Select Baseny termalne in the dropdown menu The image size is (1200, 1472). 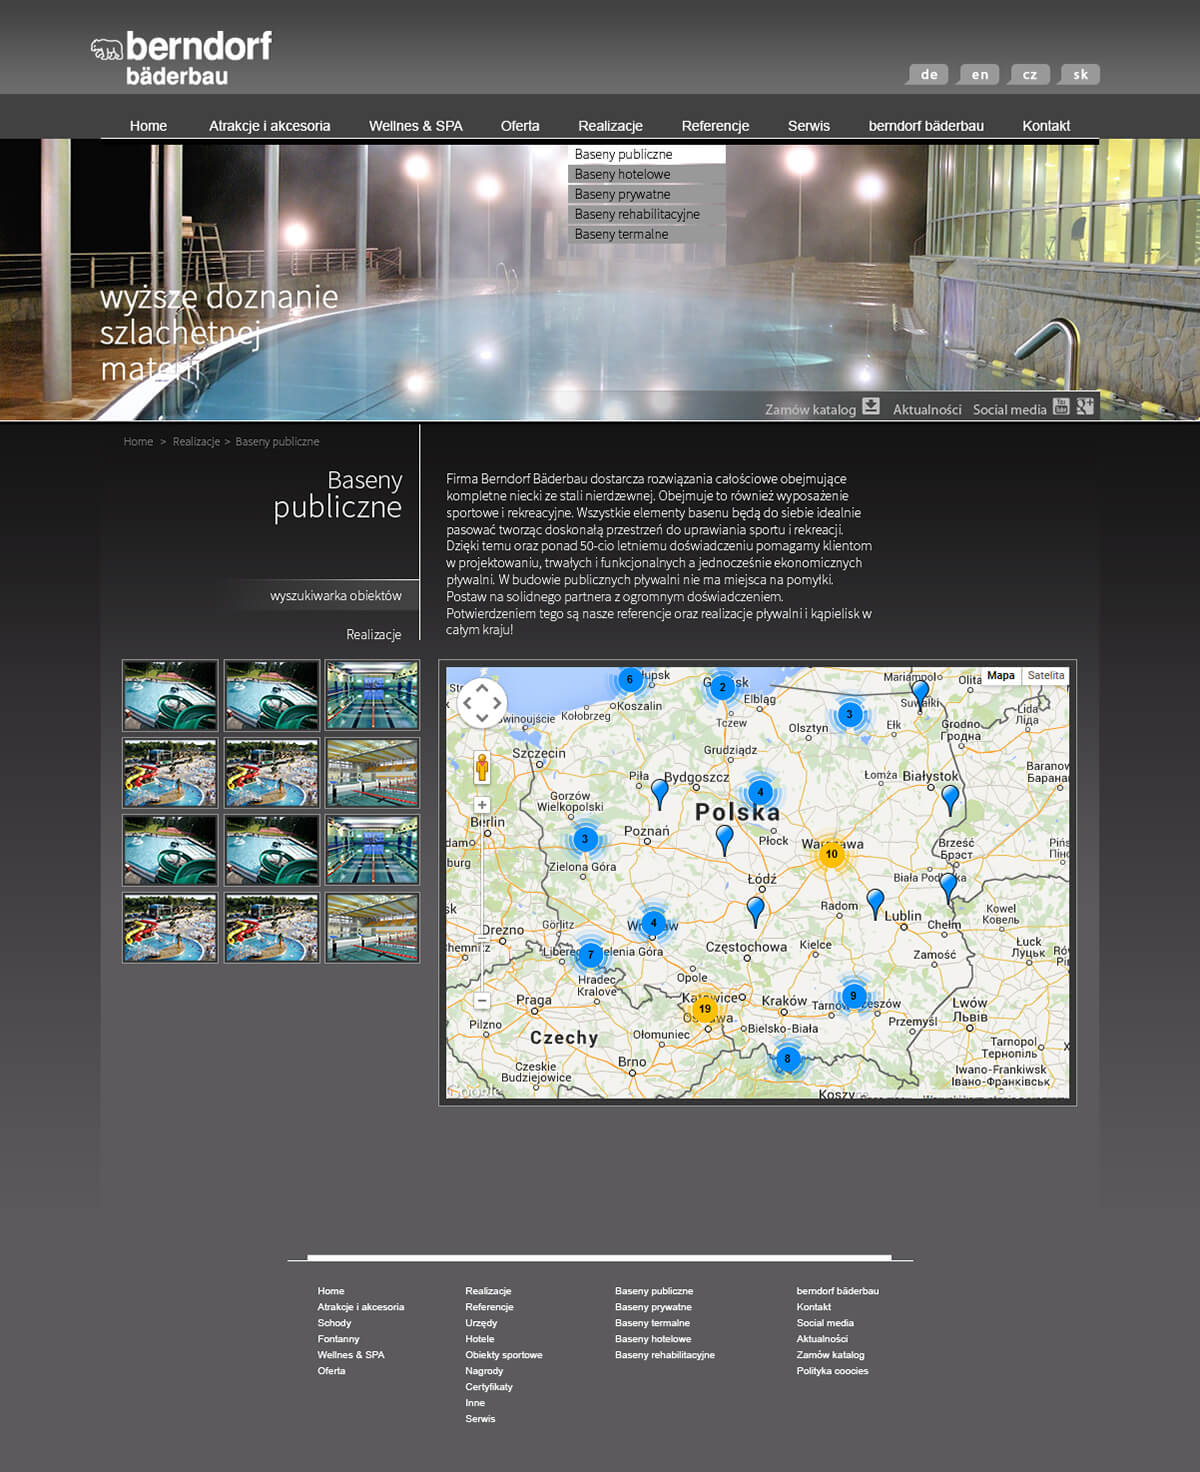[x=622, y=234]
